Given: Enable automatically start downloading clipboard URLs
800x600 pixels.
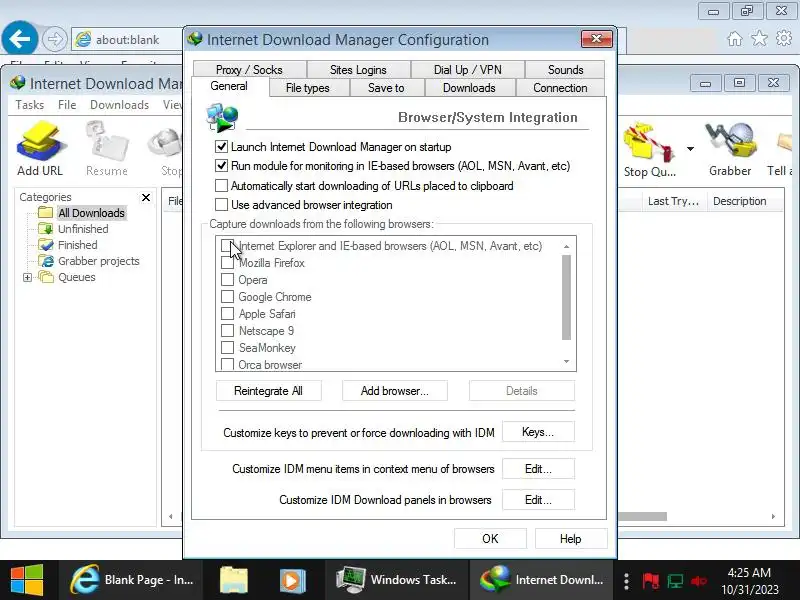Looking at the screenshot, I should (x=221, y=186).
